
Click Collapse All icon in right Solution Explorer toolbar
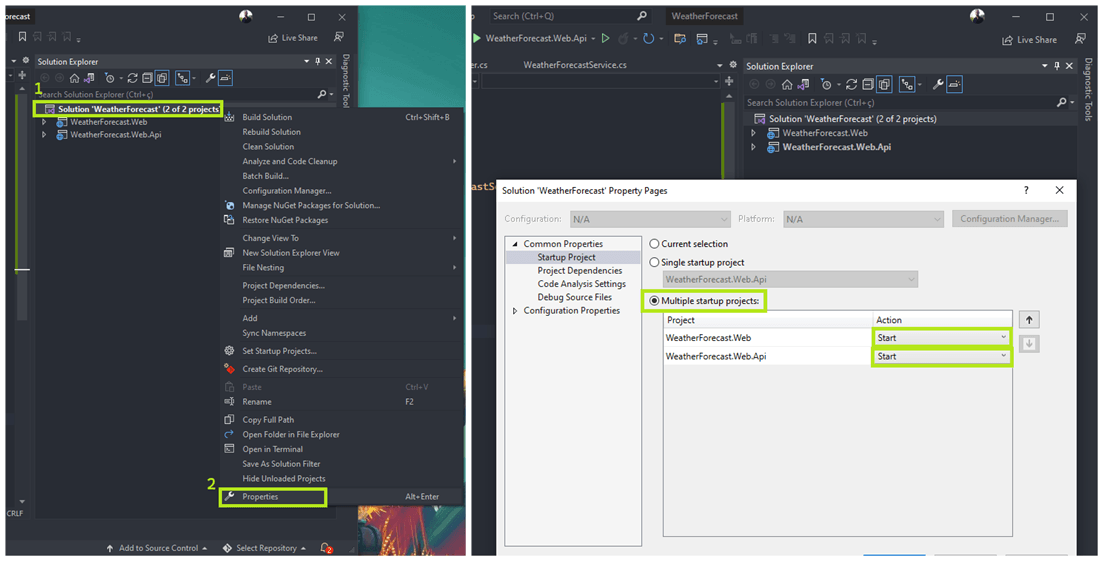tap(868, 84)
